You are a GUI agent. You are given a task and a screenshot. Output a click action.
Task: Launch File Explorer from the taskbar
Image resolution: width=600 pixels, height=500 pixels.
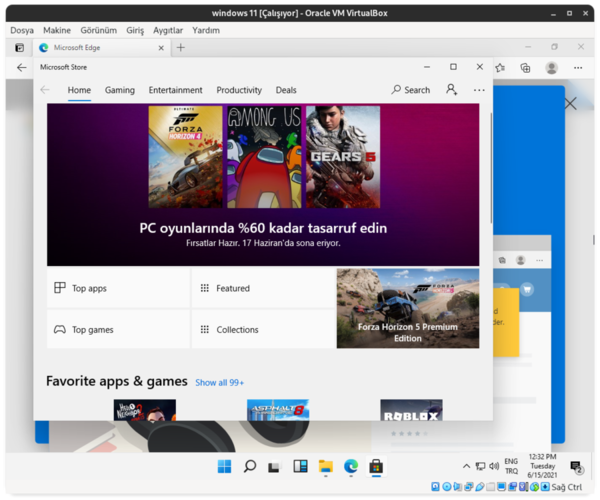point(326,466)
